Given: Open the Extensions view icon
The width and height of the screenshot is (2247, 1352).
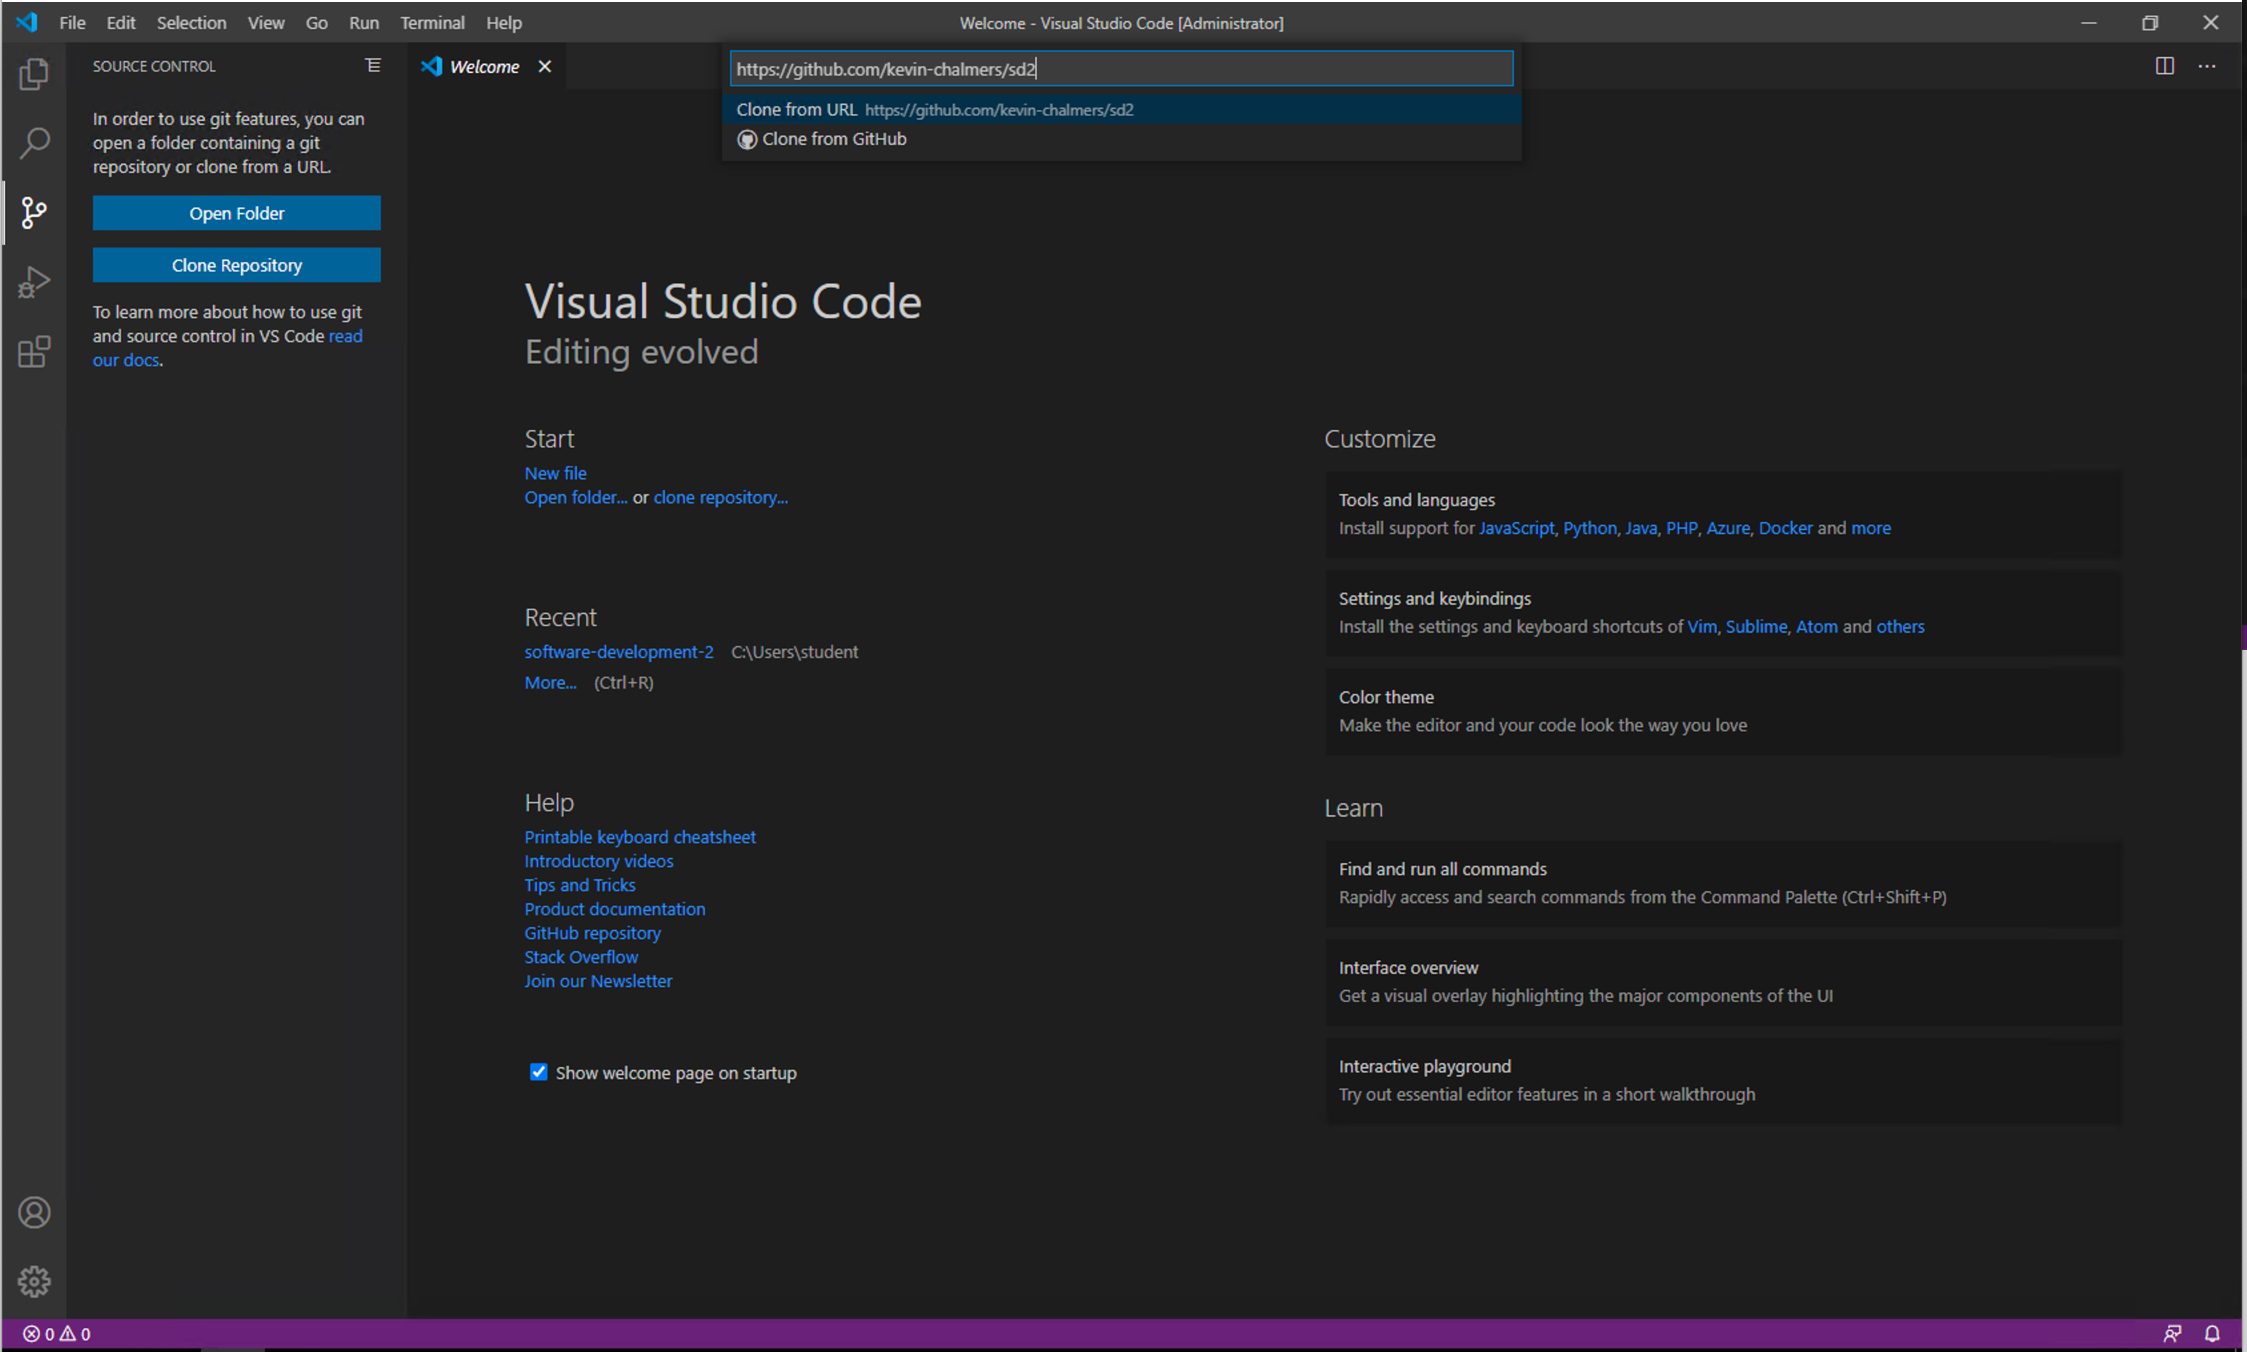Looking at the screenshot, I should 34,352.
